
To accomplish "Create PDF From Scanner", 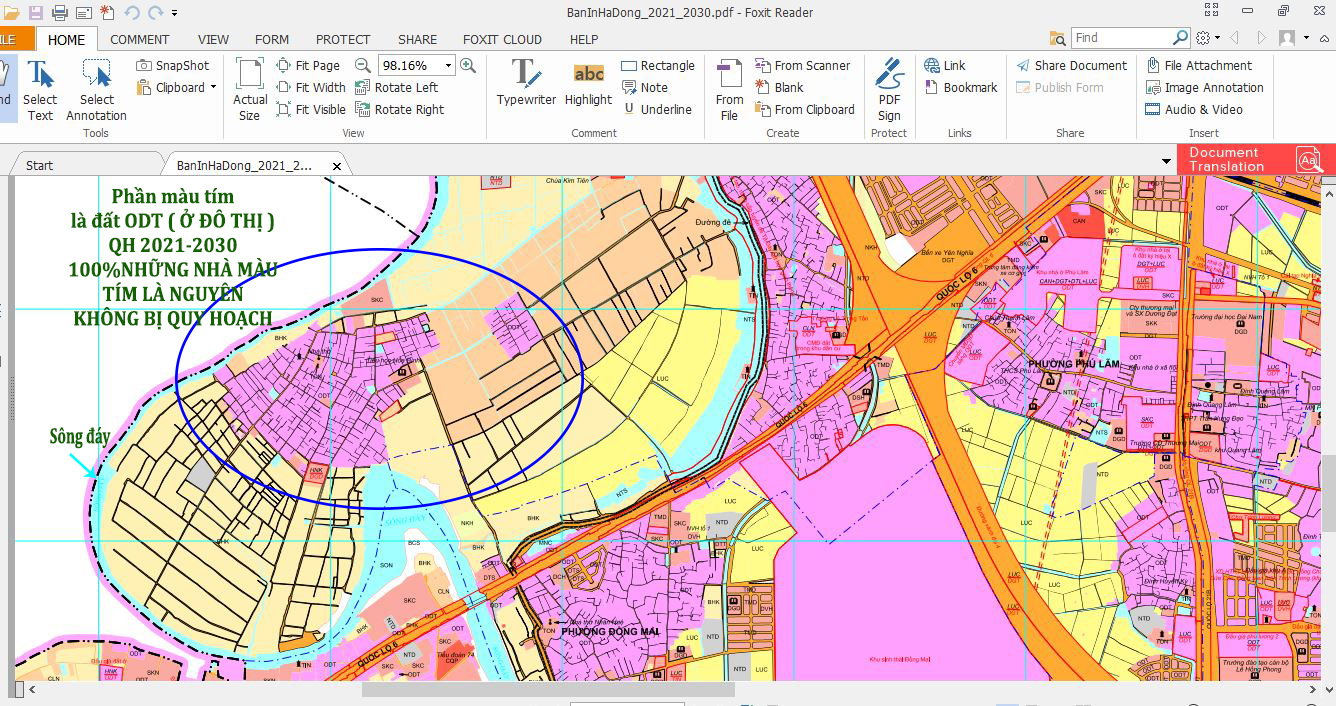I will 803,65.
